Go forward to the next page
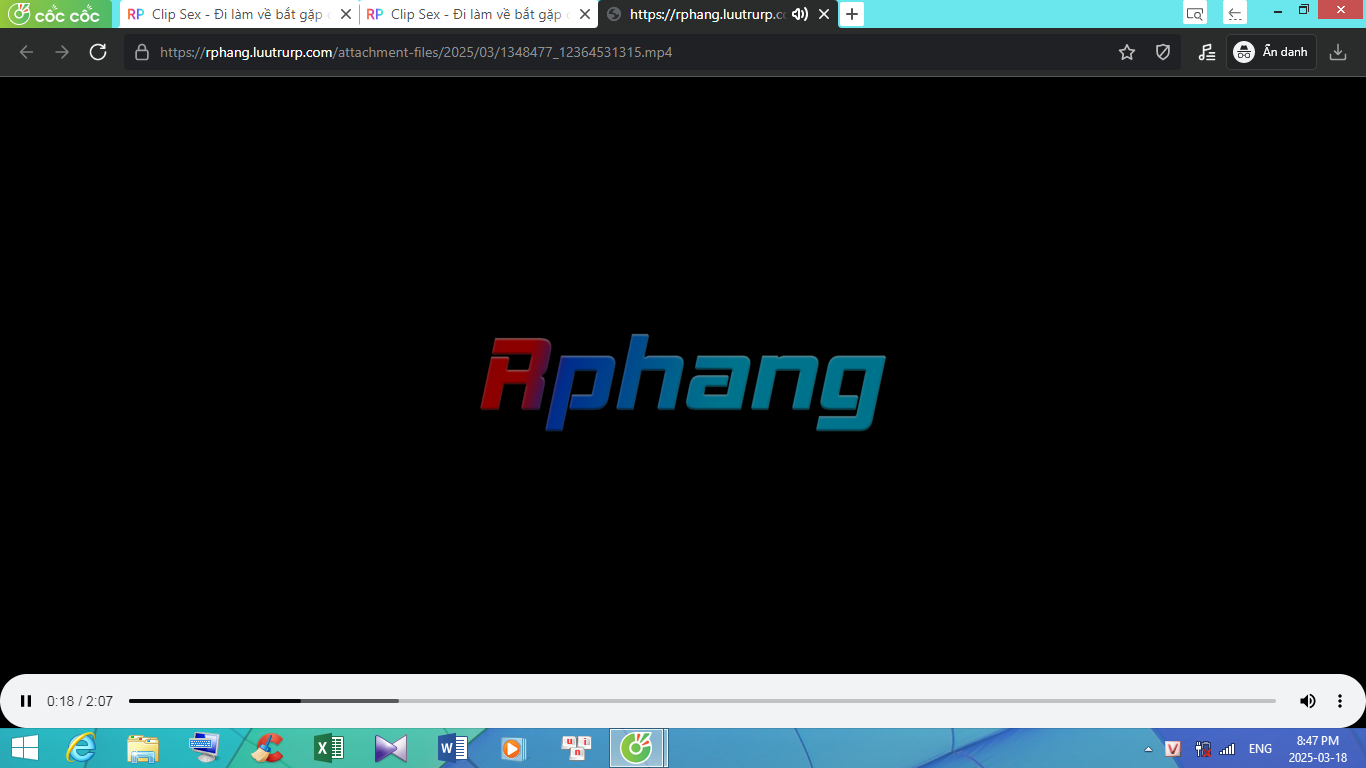Screen dimensions: 1366x768 click(x=62, y=52)
